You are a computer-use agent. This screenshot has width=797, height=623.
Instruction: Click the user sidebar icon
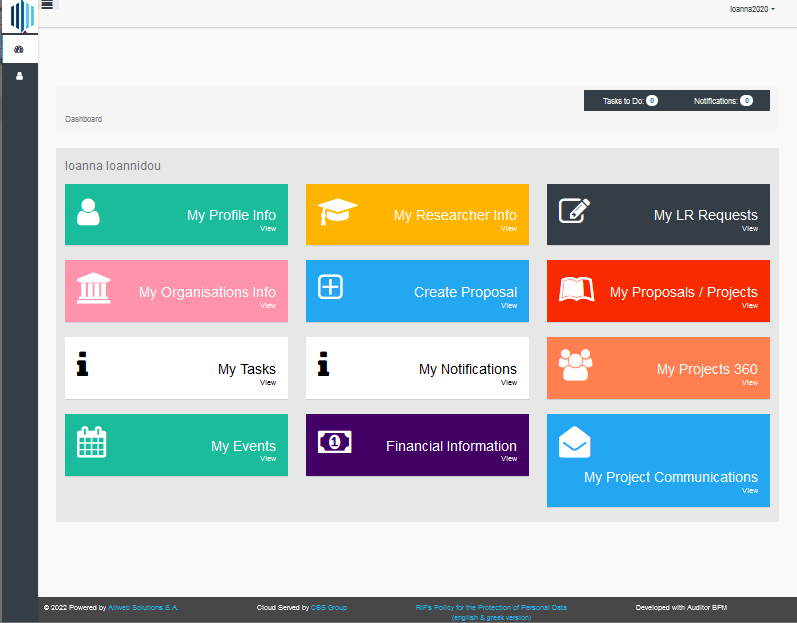pyautogui.click(x=19, y=76)
